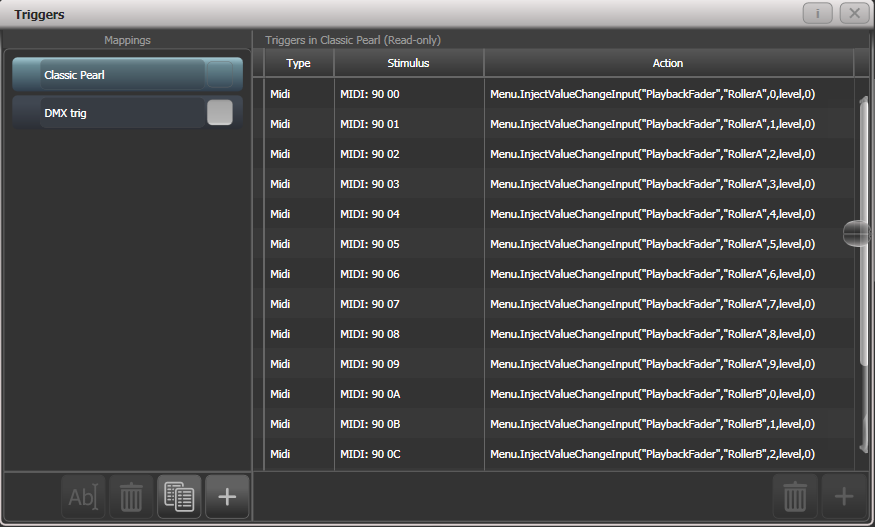Click the Stimulus column header
This screenshot has width=875, height=527.
408,63
